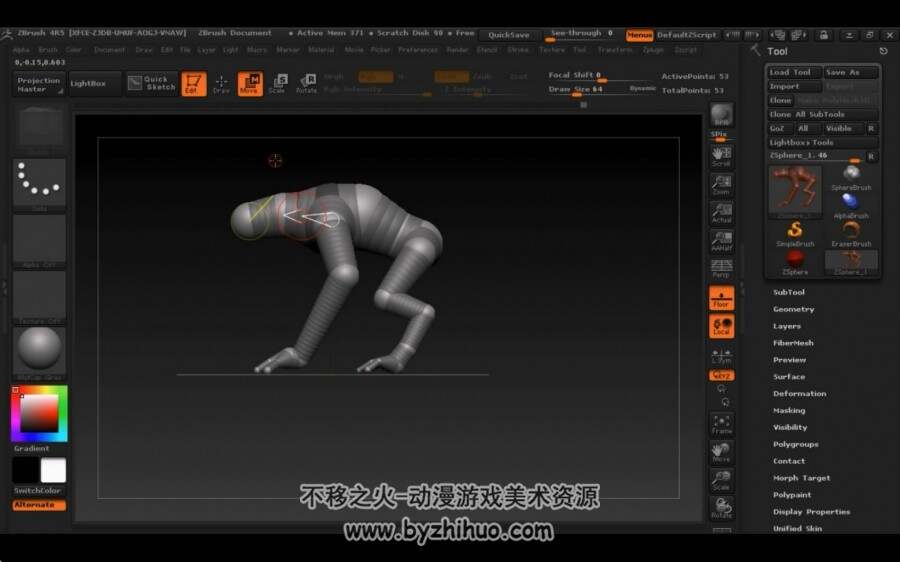Open the material sphere selector
The width and height of the screenshot is (900, 562).
point(39,352)
